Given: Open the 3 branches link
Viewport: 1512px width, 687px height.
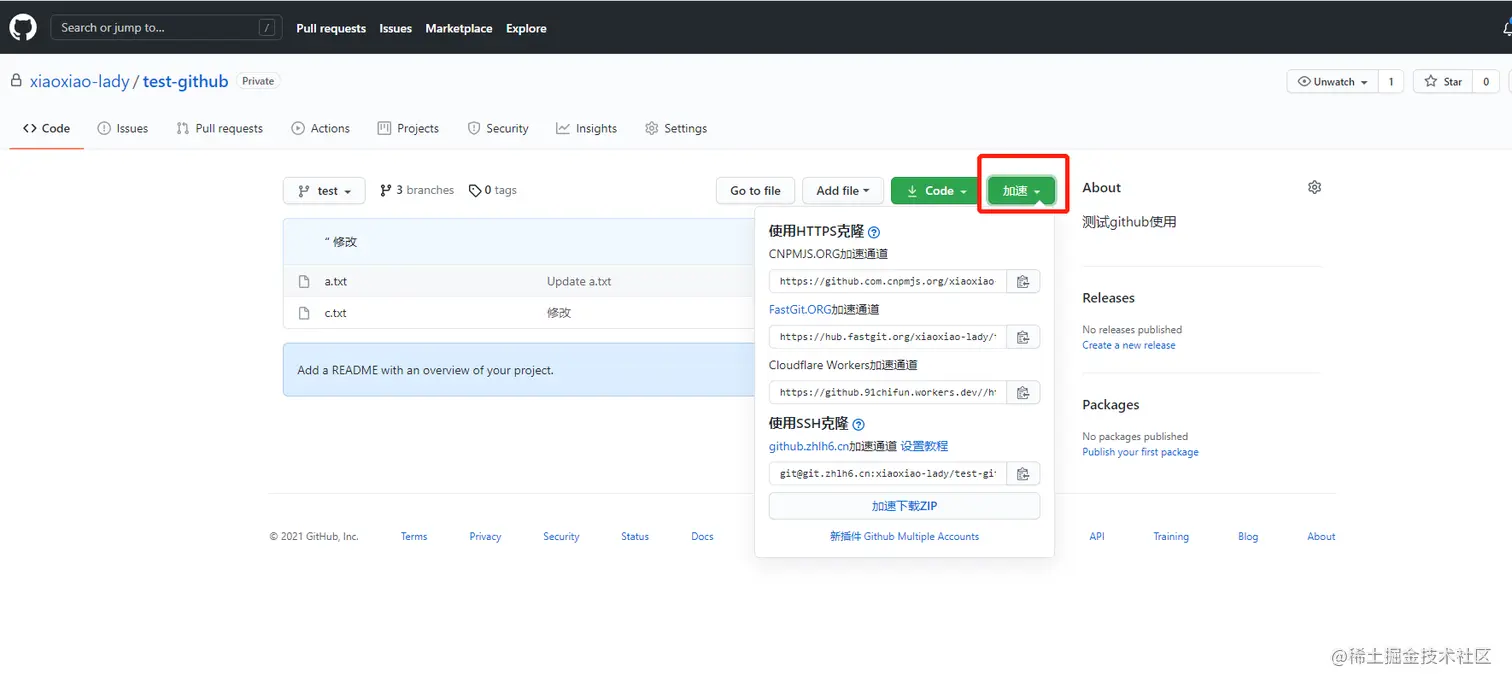Looking at the screenshot, I should click(x=417, y=190).
